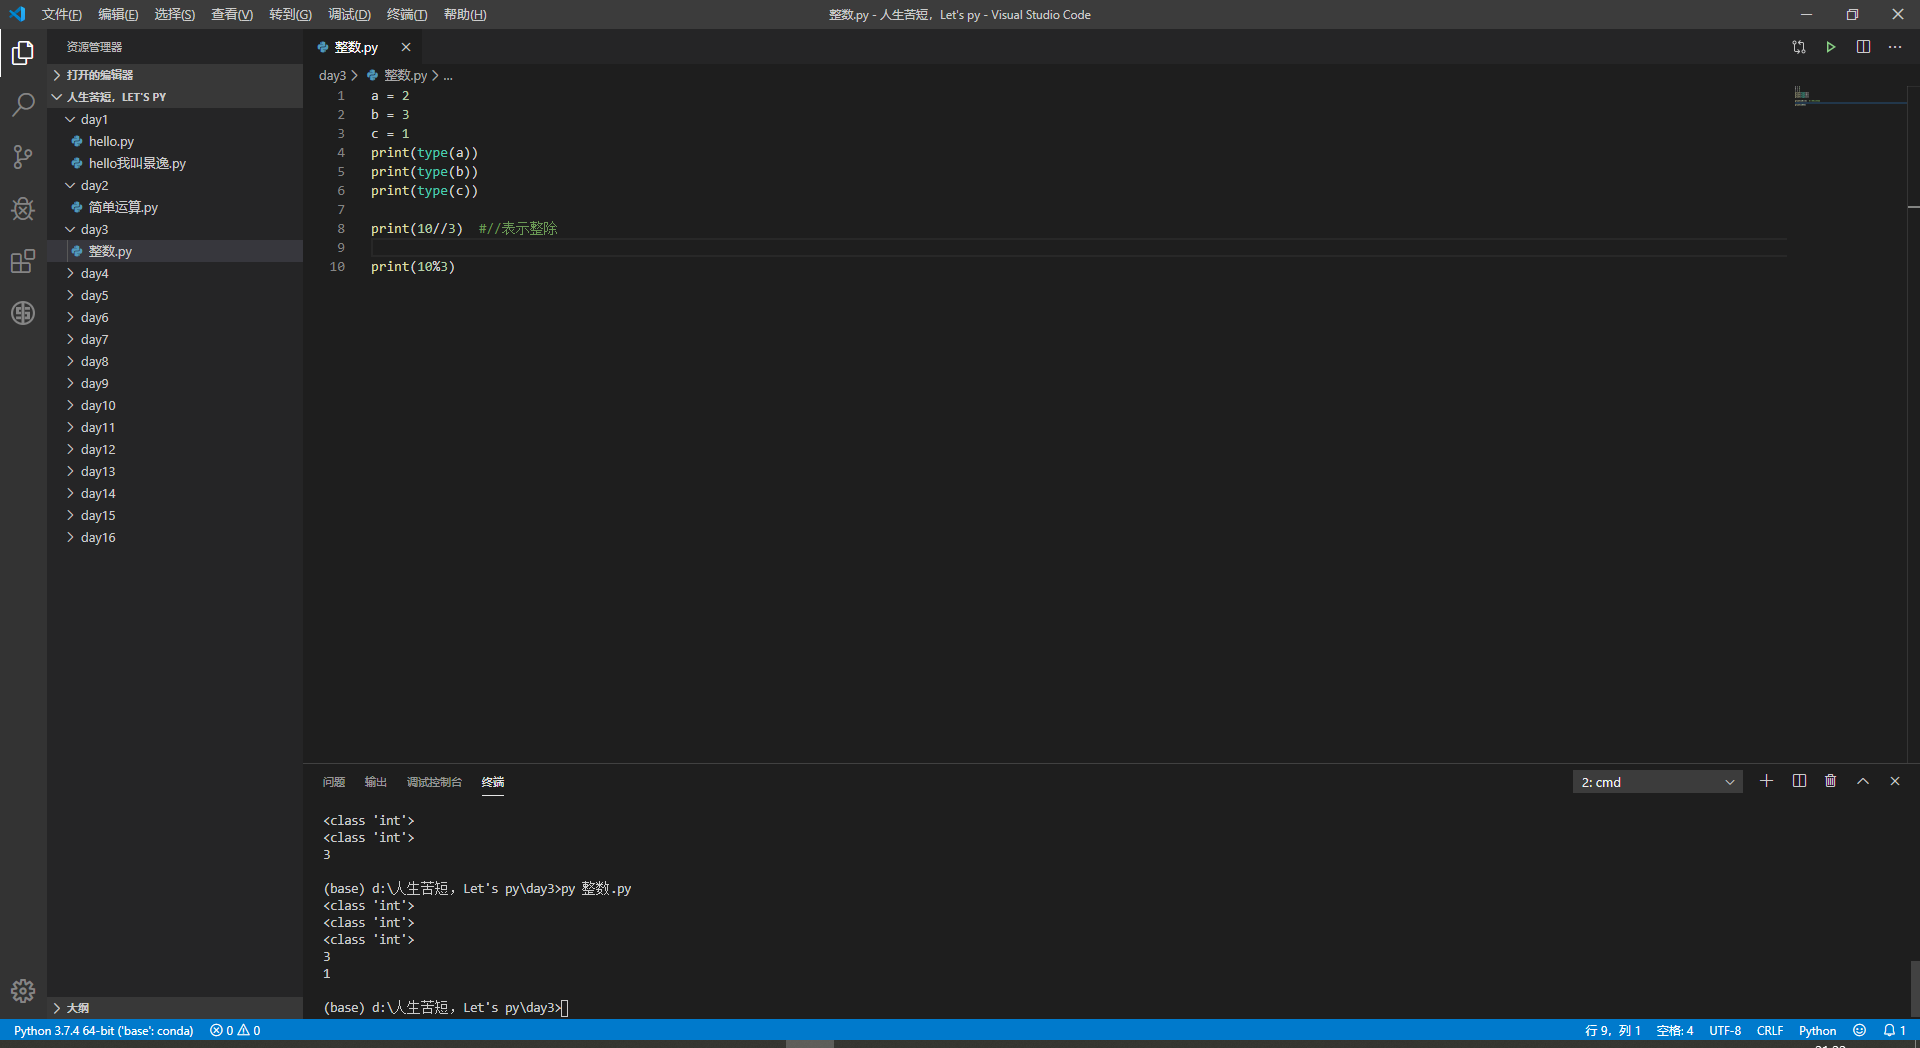The image size is (1920, 1048).
Task: Collapse the day3 folder
Action: (94, 229)
